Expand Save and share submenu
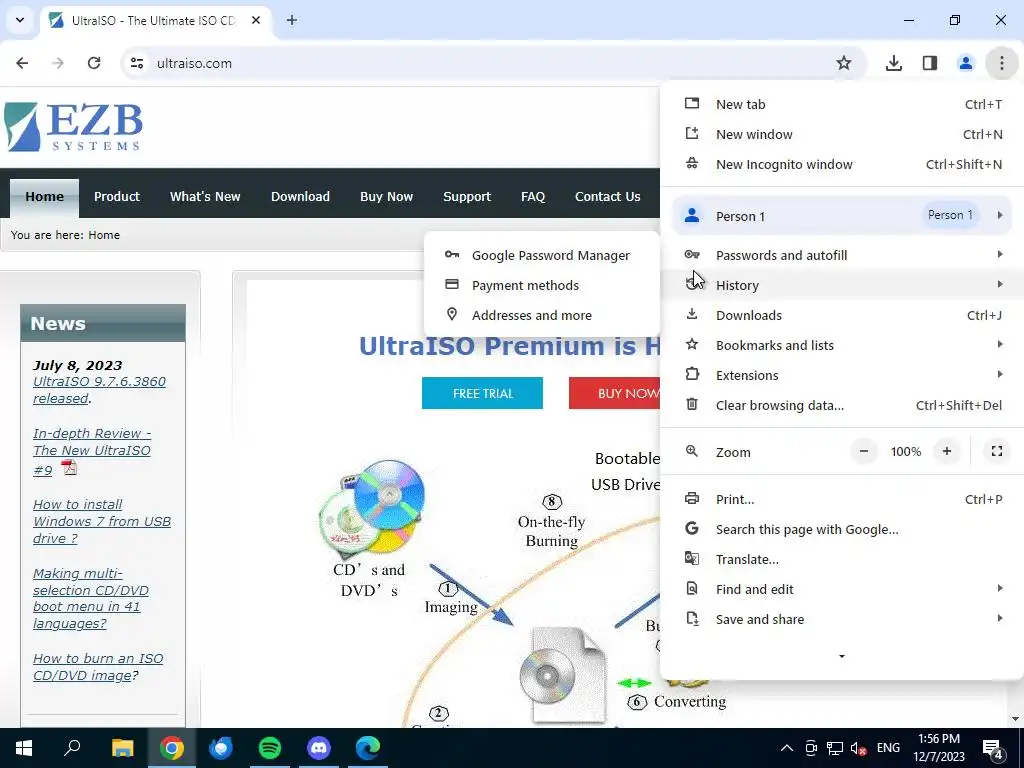1024x768 pixels. point(842,620)
